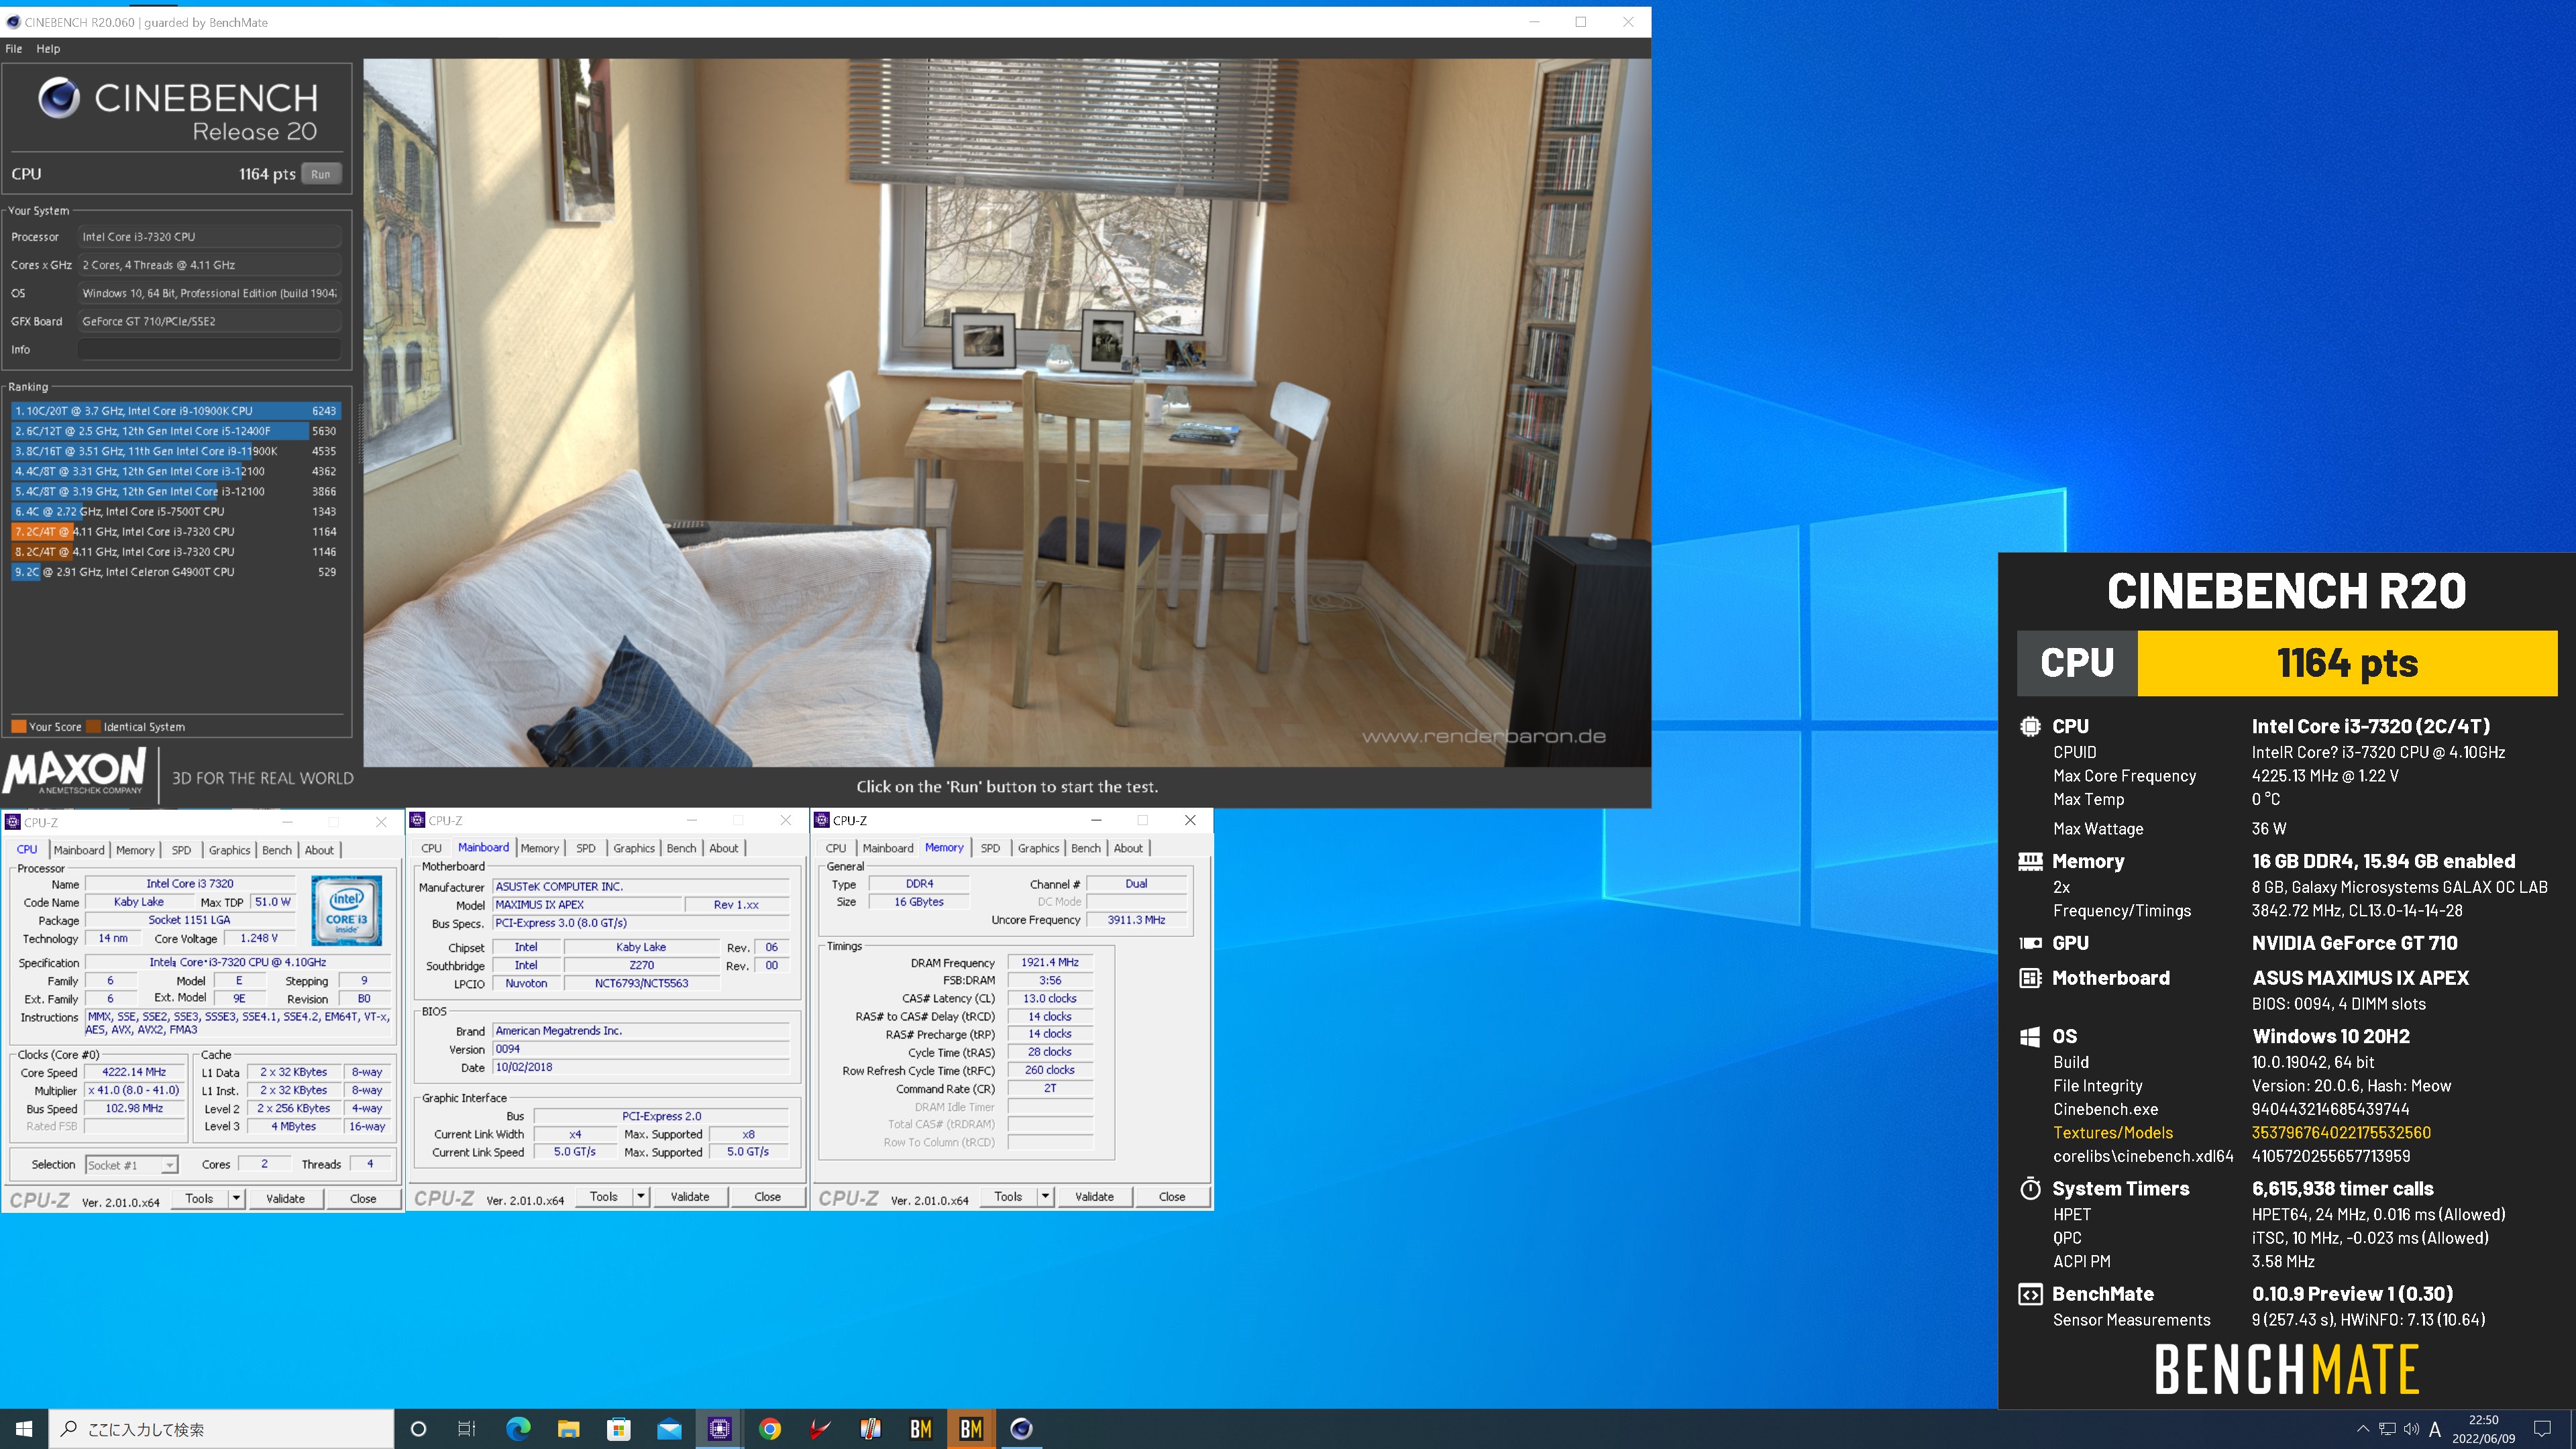Open the Windows Start menu
The image size is (2576, 1449).
(x=24, y=1429)
